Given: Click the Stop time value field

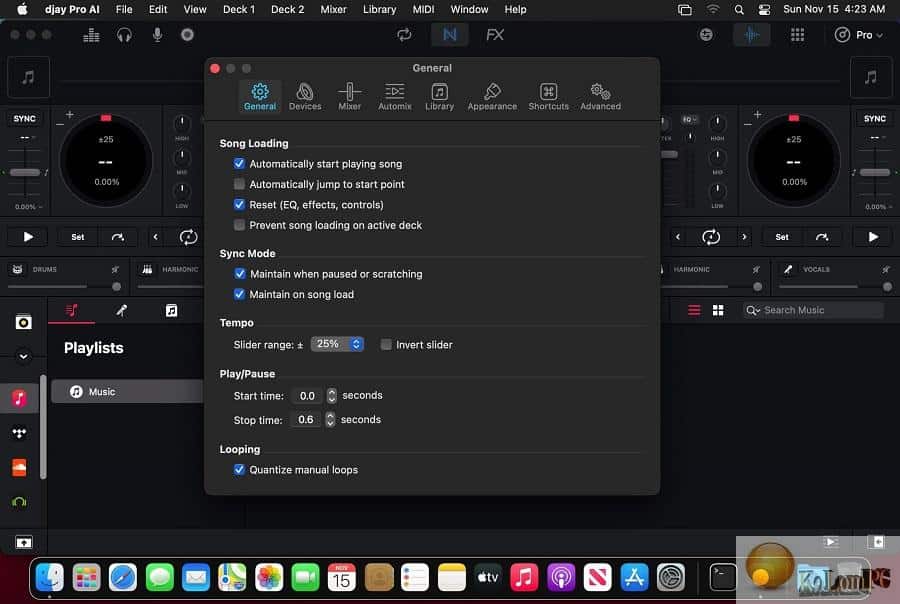Looking at the screenshot, I should tap(306, 420).
